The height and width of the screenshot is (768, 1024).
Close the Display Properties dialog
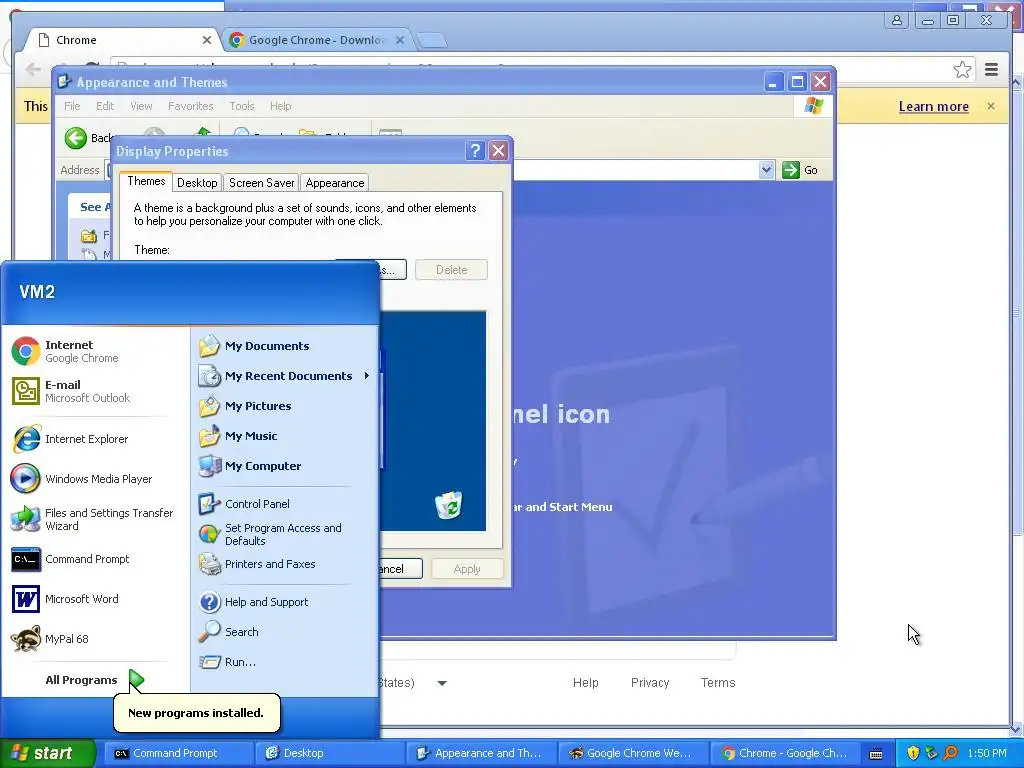[x=498, y=151]
